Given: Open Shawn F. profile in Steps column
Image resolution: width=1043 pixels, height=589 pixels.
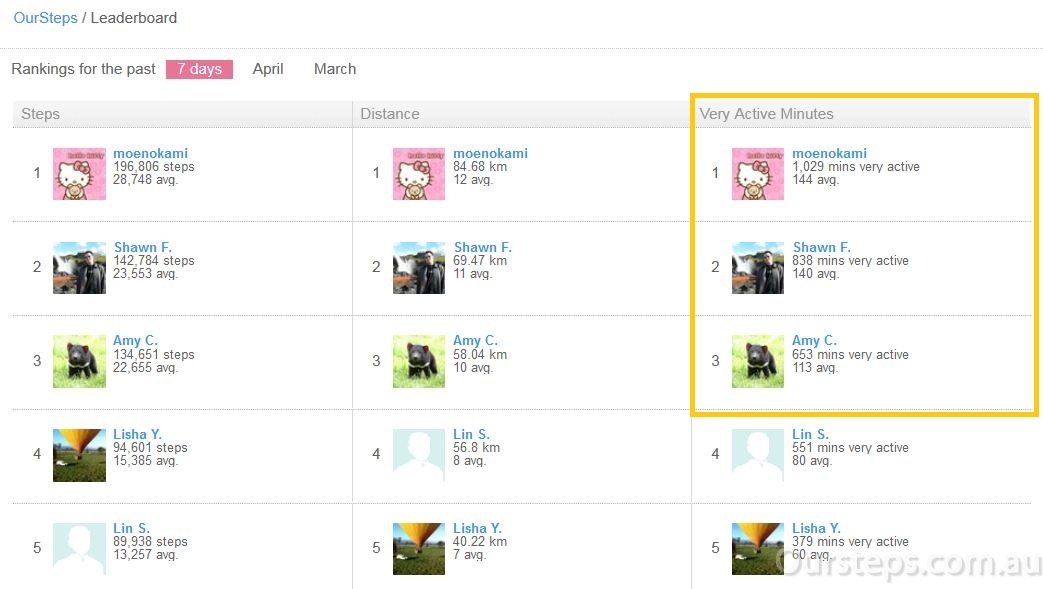Looking at the screenshot, I should (142, 247).
